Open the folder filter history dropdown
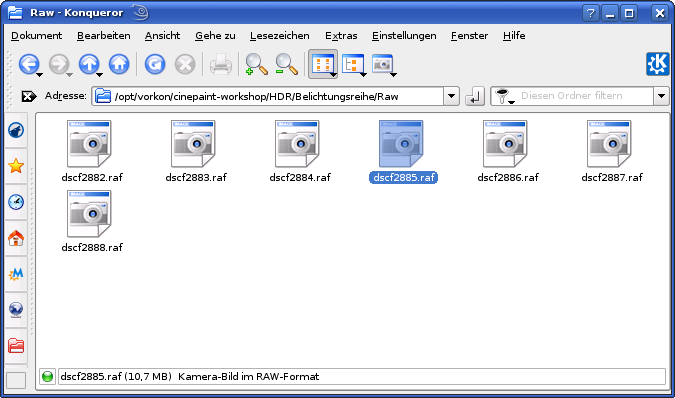Screen dimensions: 675x398 [662, 96]
